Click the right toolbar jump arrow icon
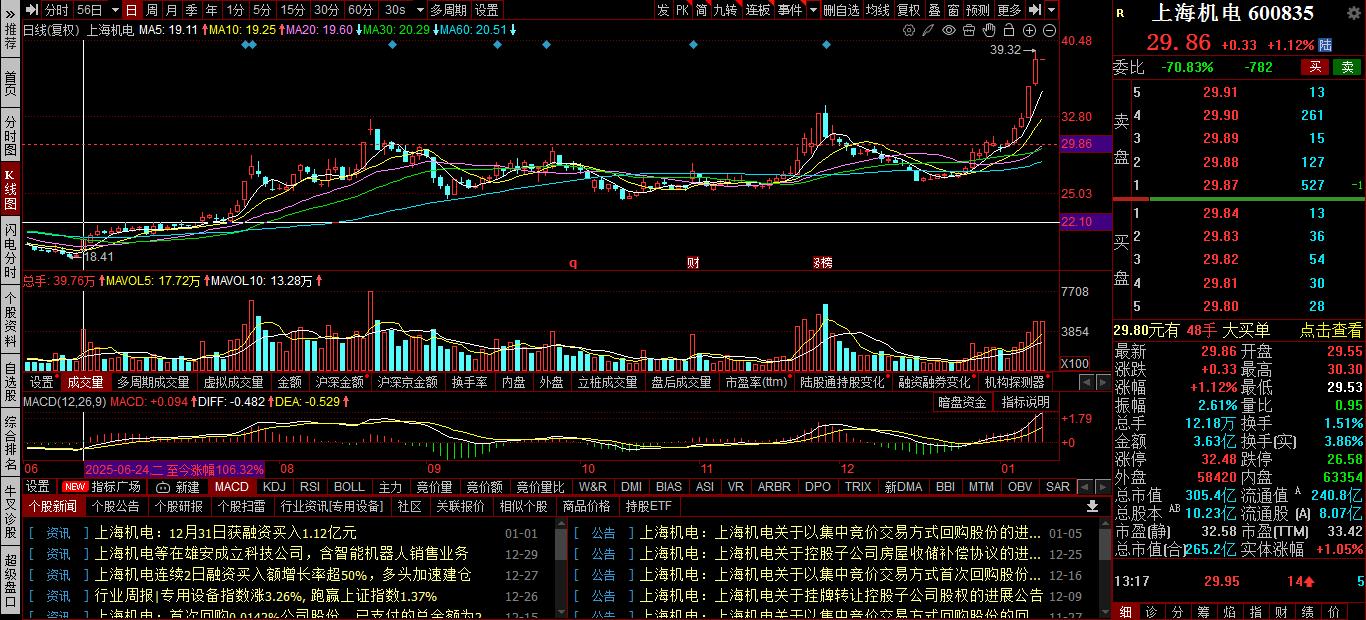This screenshot has height=620, width=1366. pos(1035,10)
